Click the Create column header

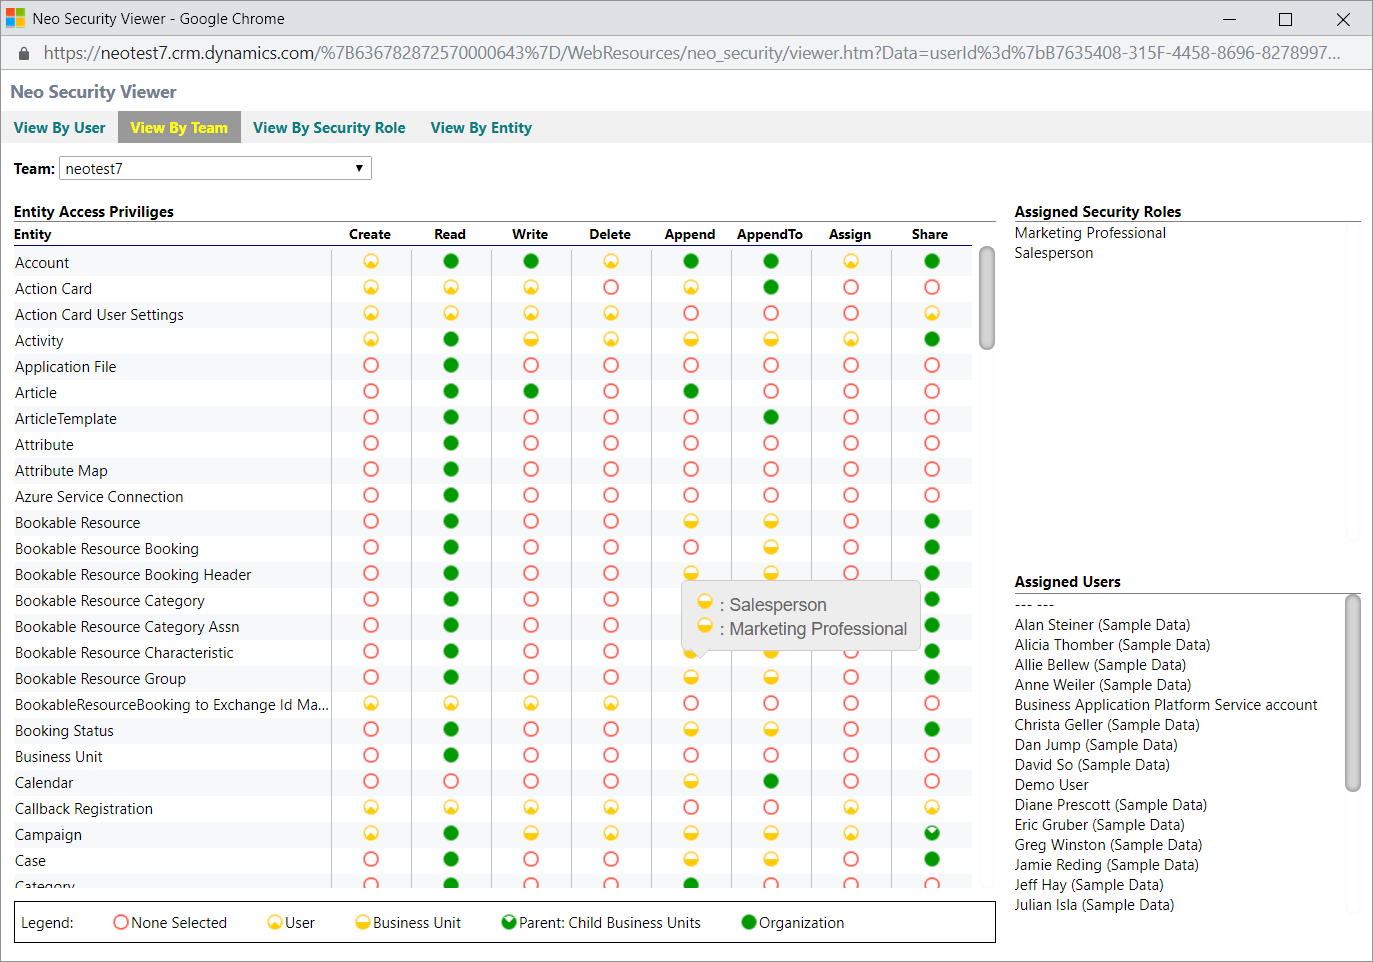click(x=370, y=234)
